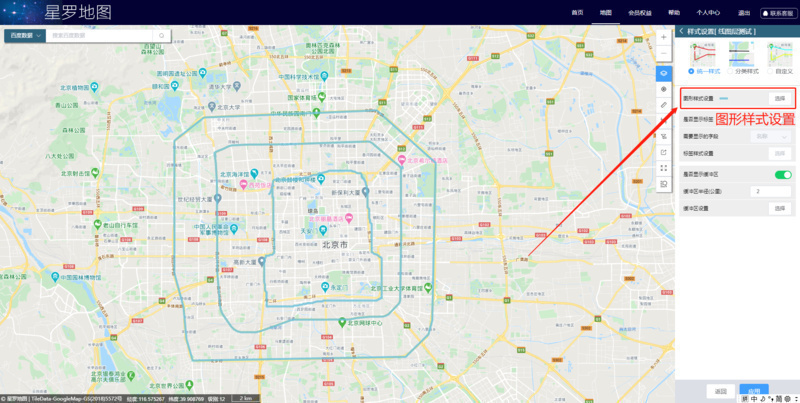Click the 北京网球中心 green marker
The image size is (800, 403).
342,322
